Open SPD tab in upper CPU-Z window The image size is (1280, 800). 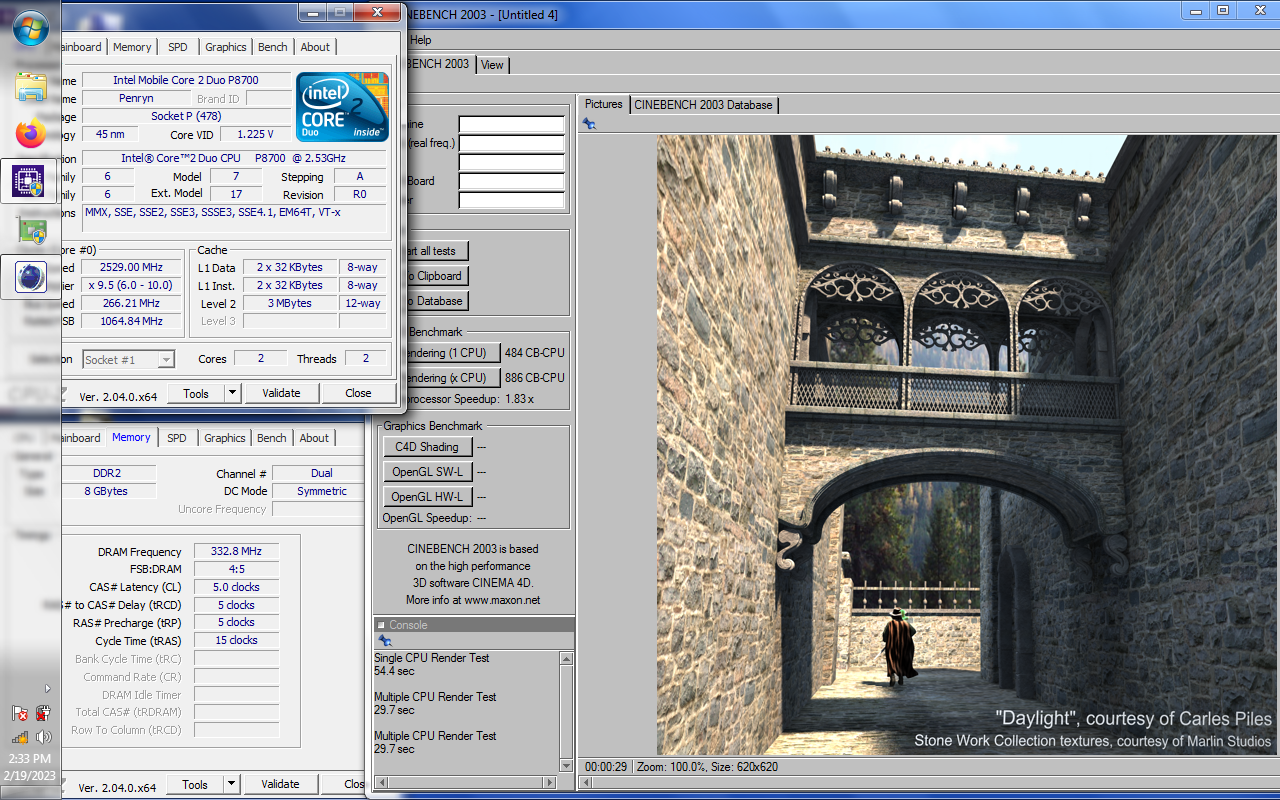[x=177, y=47]
